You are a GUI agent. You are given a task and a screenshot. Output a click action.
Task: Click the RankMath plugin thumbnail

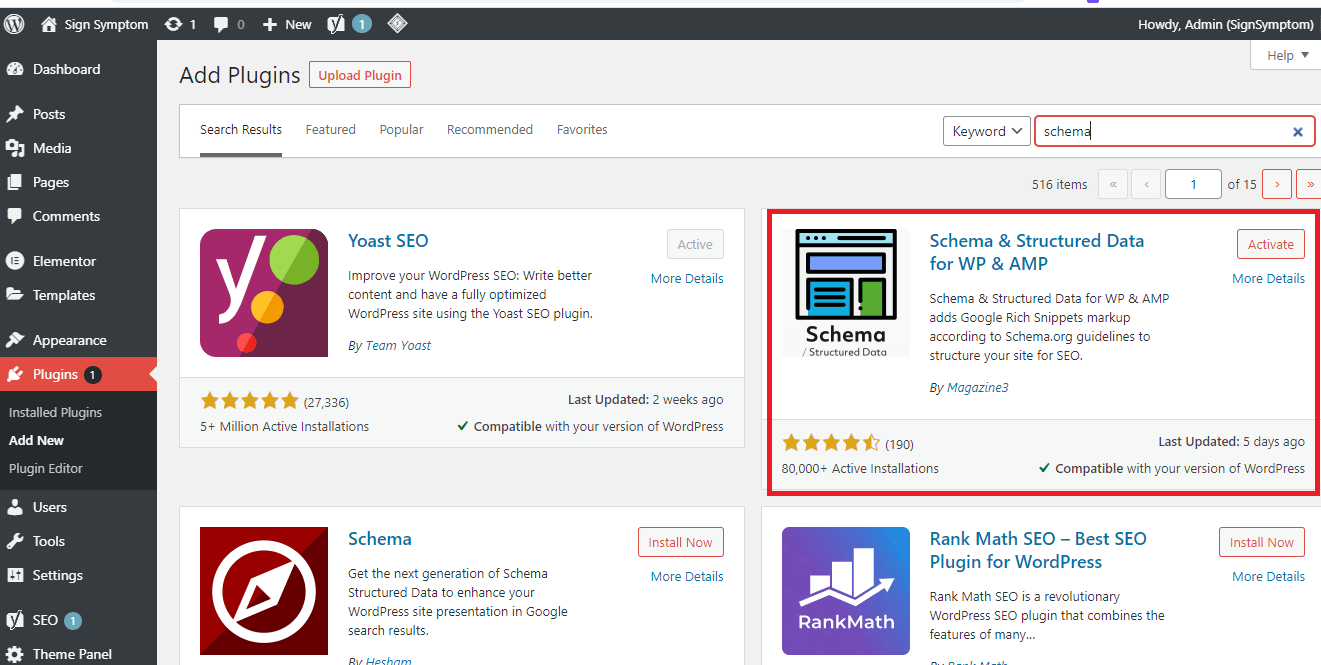846,591
